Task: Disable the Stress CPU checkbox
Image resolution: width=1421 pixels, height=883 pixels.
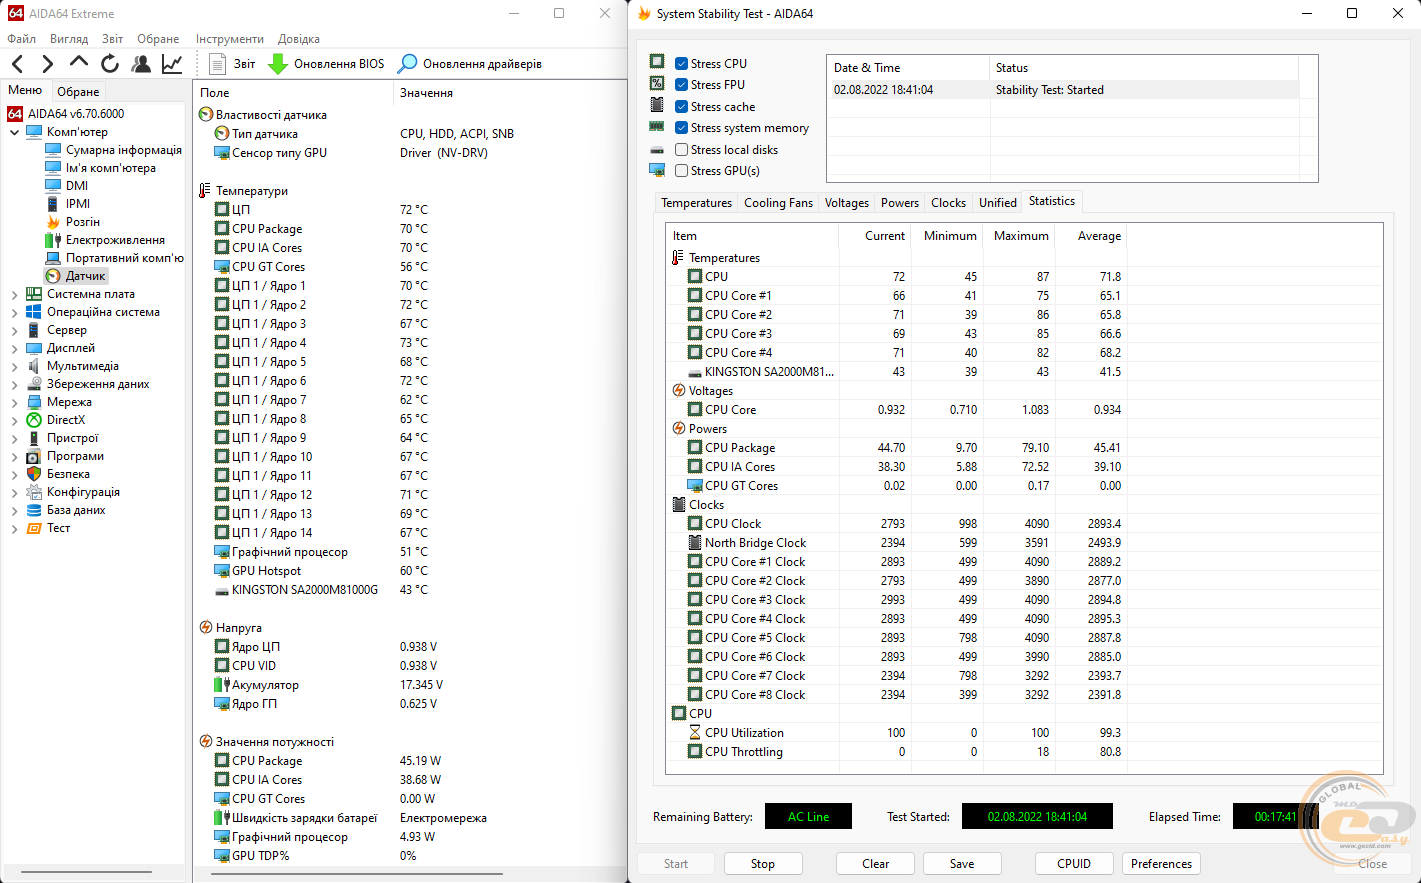Action: click(x=681, y=63)
